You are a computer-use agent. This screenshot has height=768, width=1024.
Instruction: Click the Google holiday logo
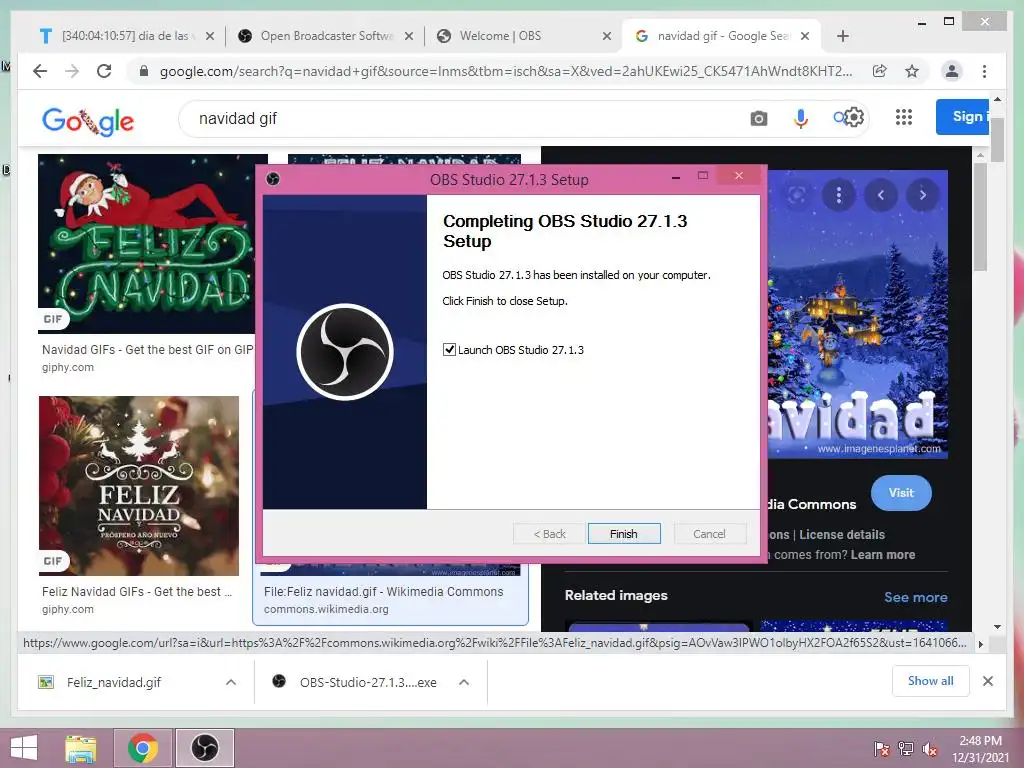(x=88, y=120)
